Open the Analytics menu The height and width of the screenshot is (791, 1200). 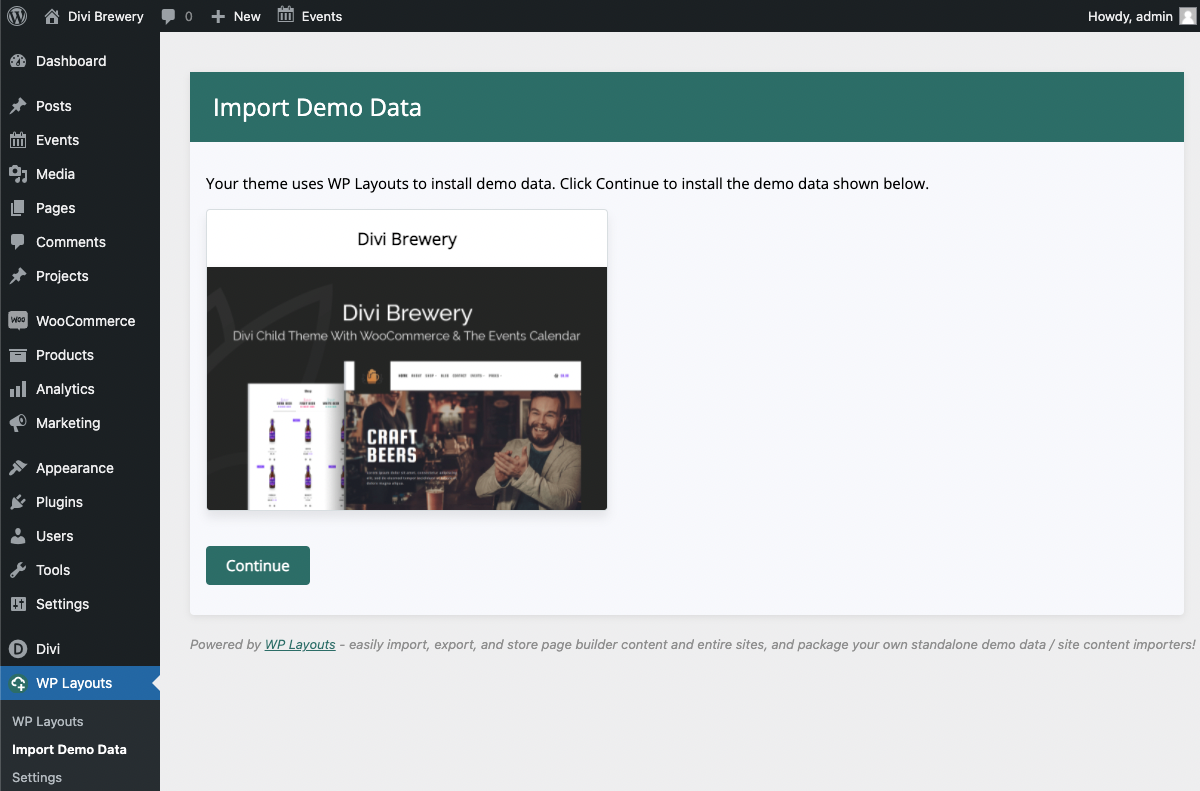[x=80, y=389]
